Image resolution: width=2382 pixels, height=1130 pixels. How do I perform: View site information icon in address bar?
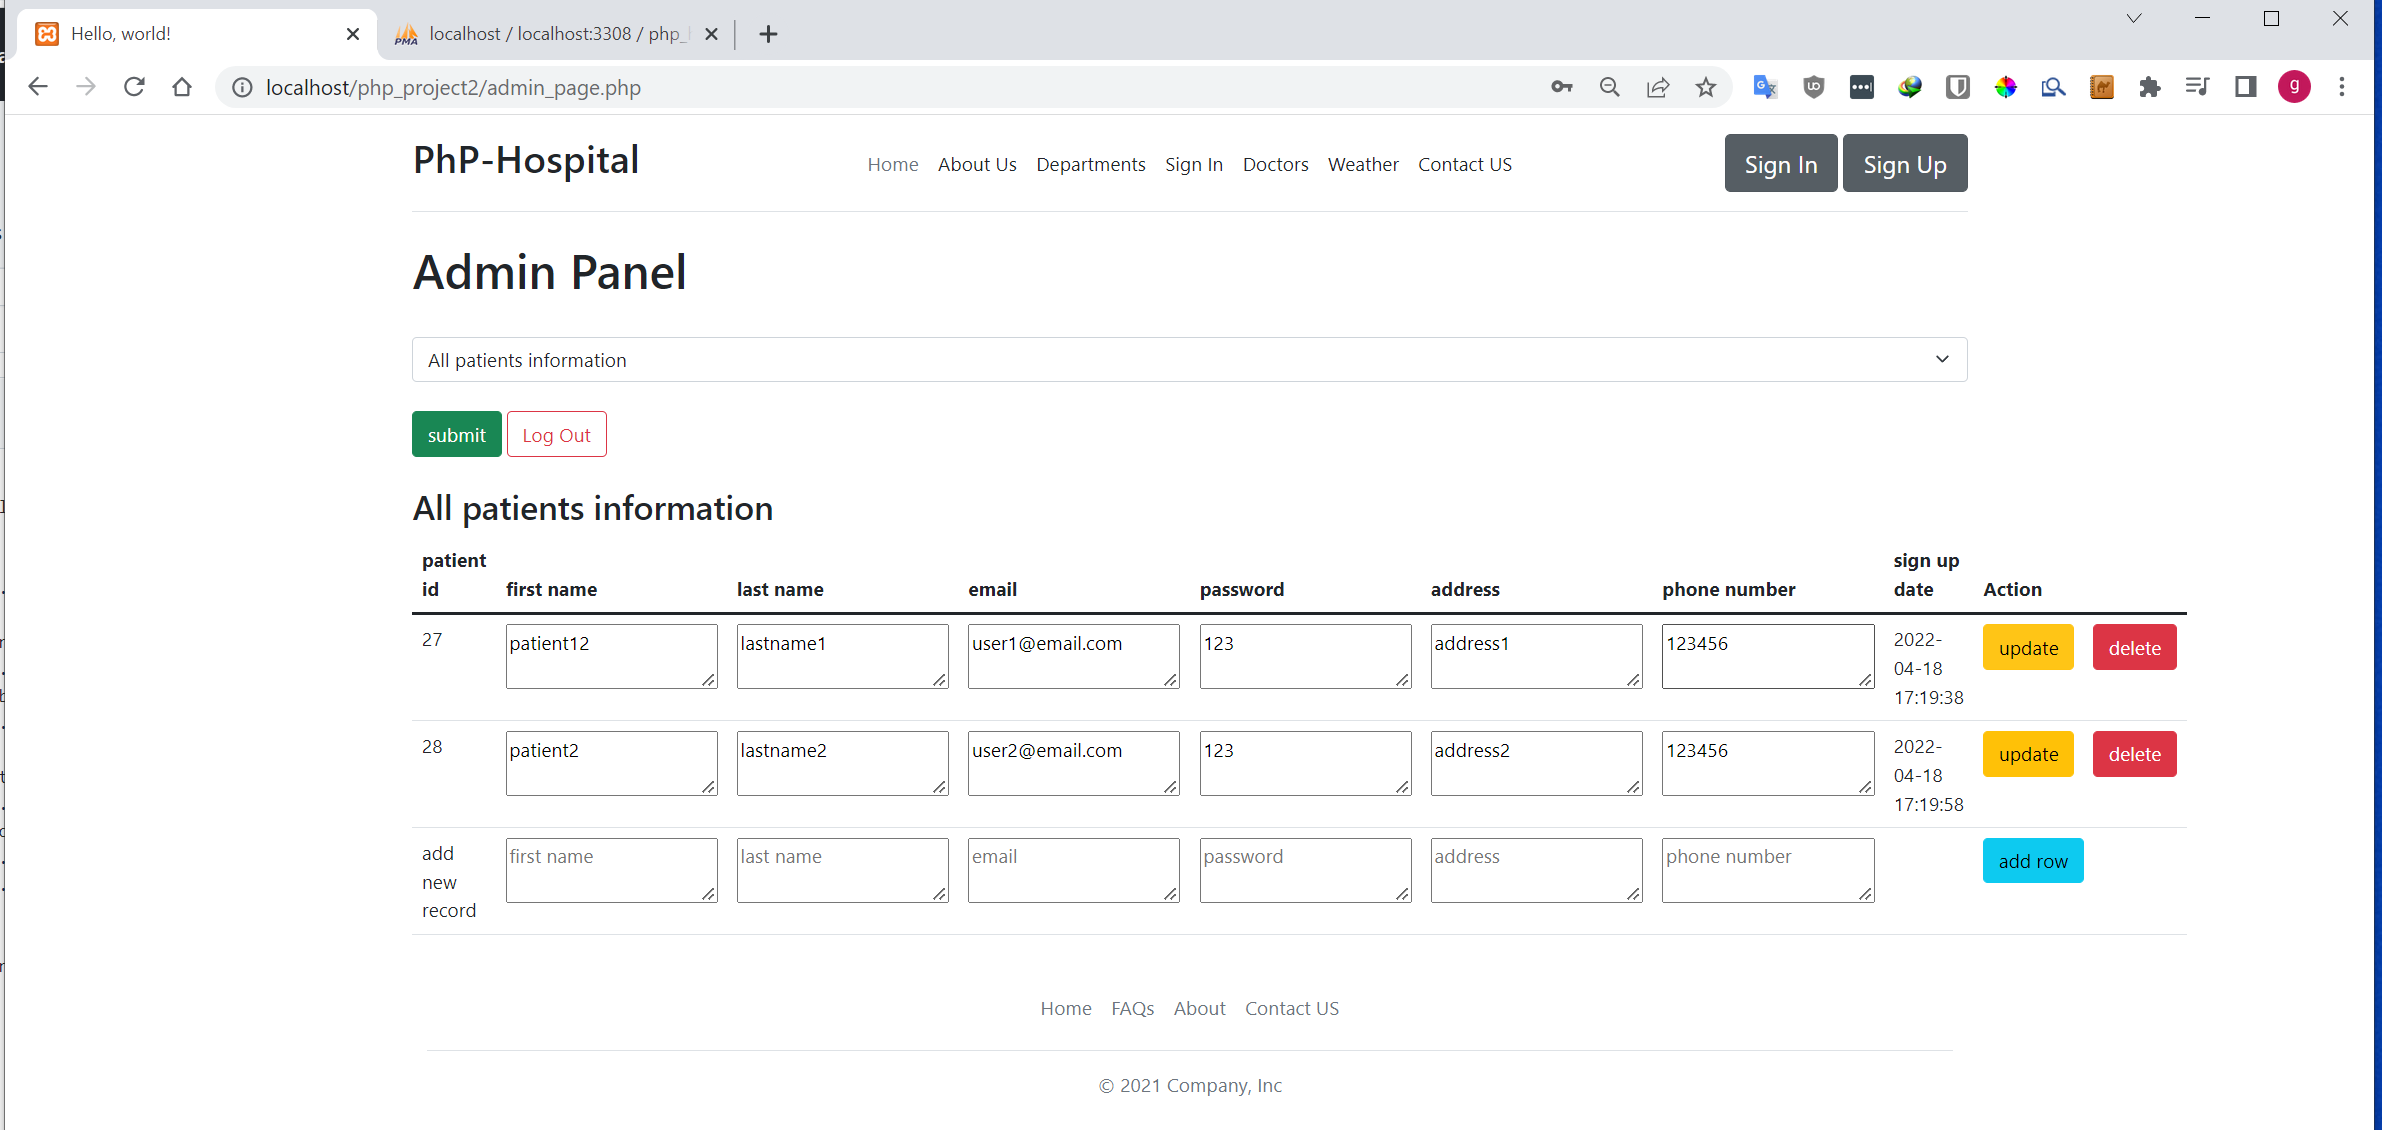tap(242, 88)
